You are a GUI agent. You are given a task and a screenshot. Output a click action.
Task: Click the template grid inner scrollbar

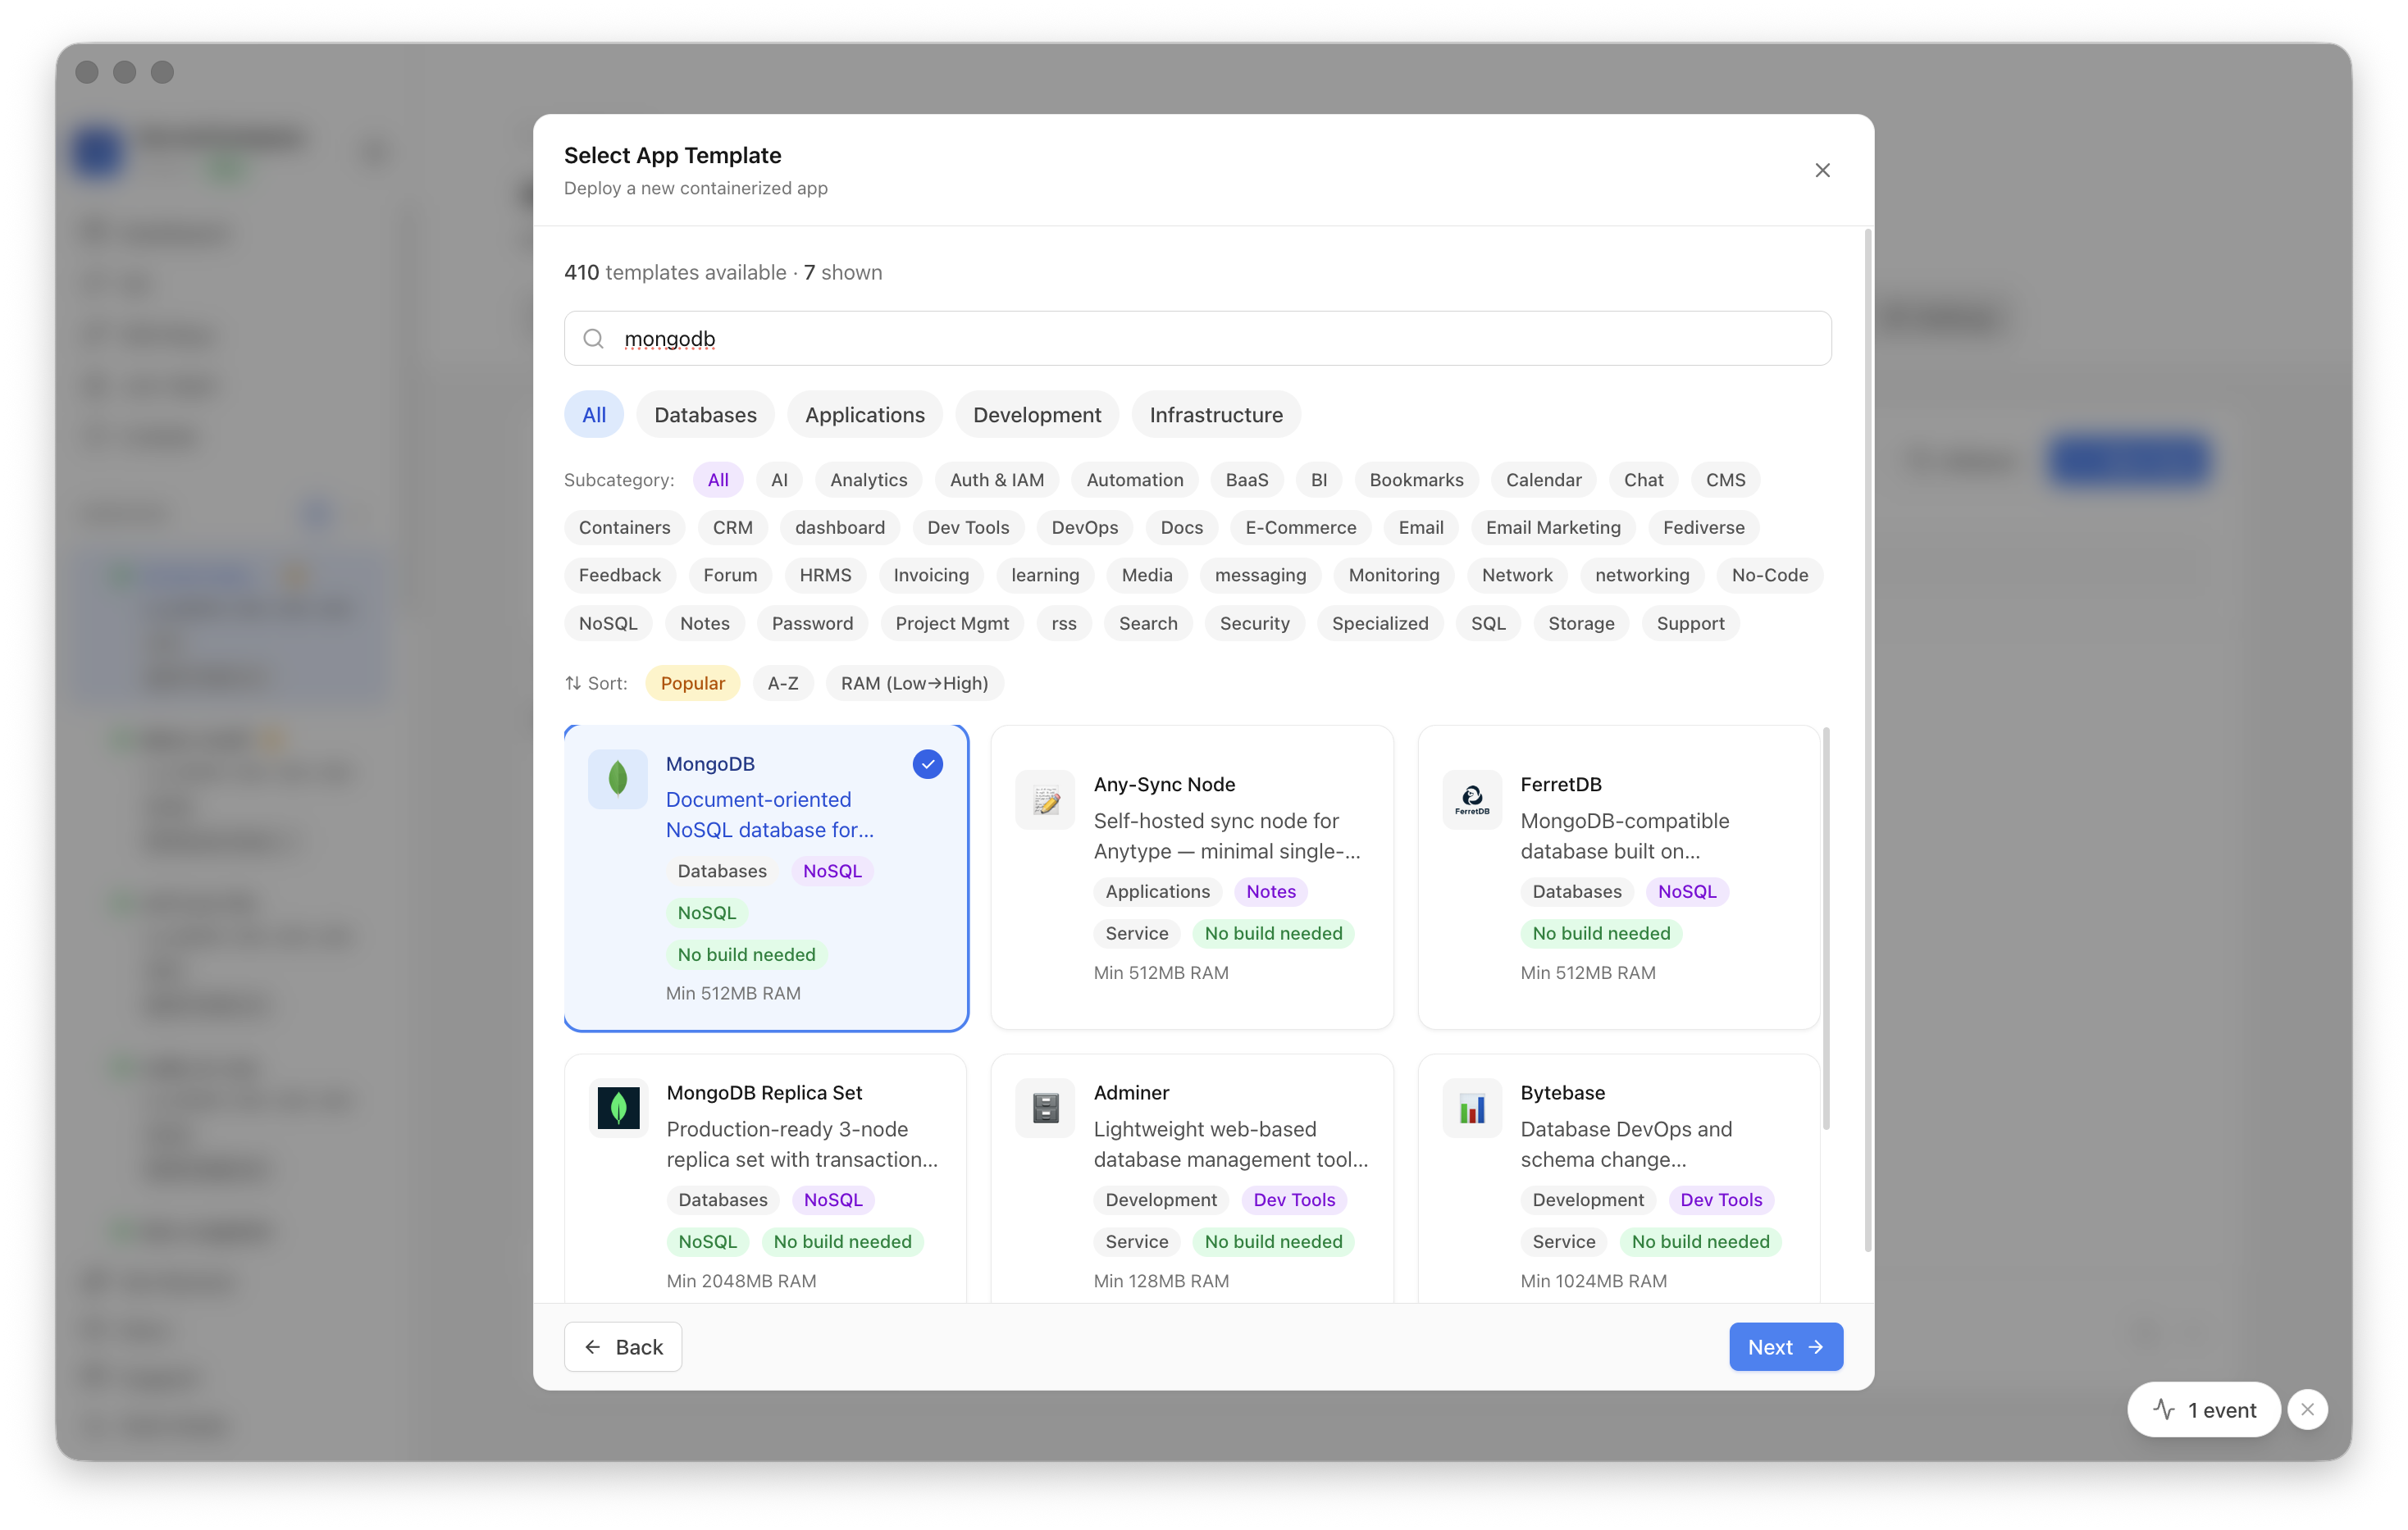coord(1826,928)
